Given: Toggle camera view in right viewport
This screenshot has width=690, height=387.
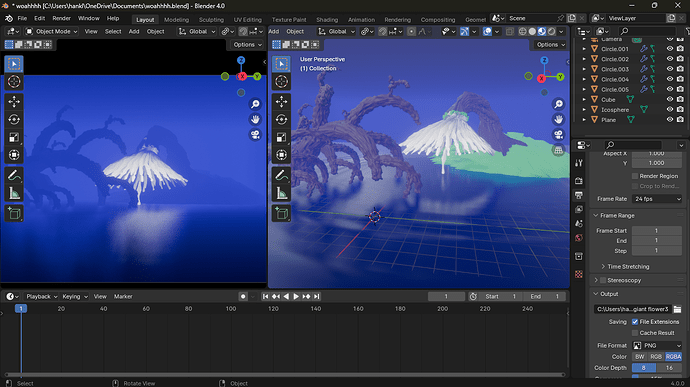Looking at the screenshot, I should coord(558,134).
